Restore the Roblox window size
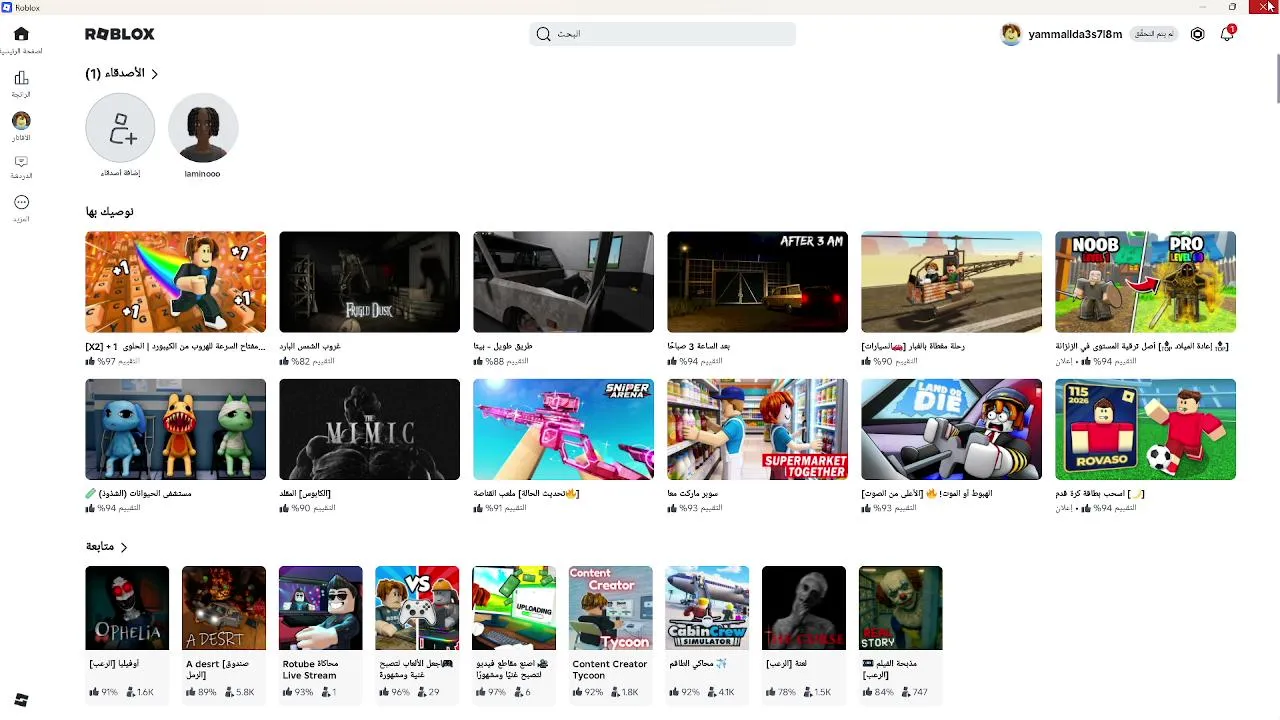Screen dimensions: 1280x720 (x=1232, y=7)
